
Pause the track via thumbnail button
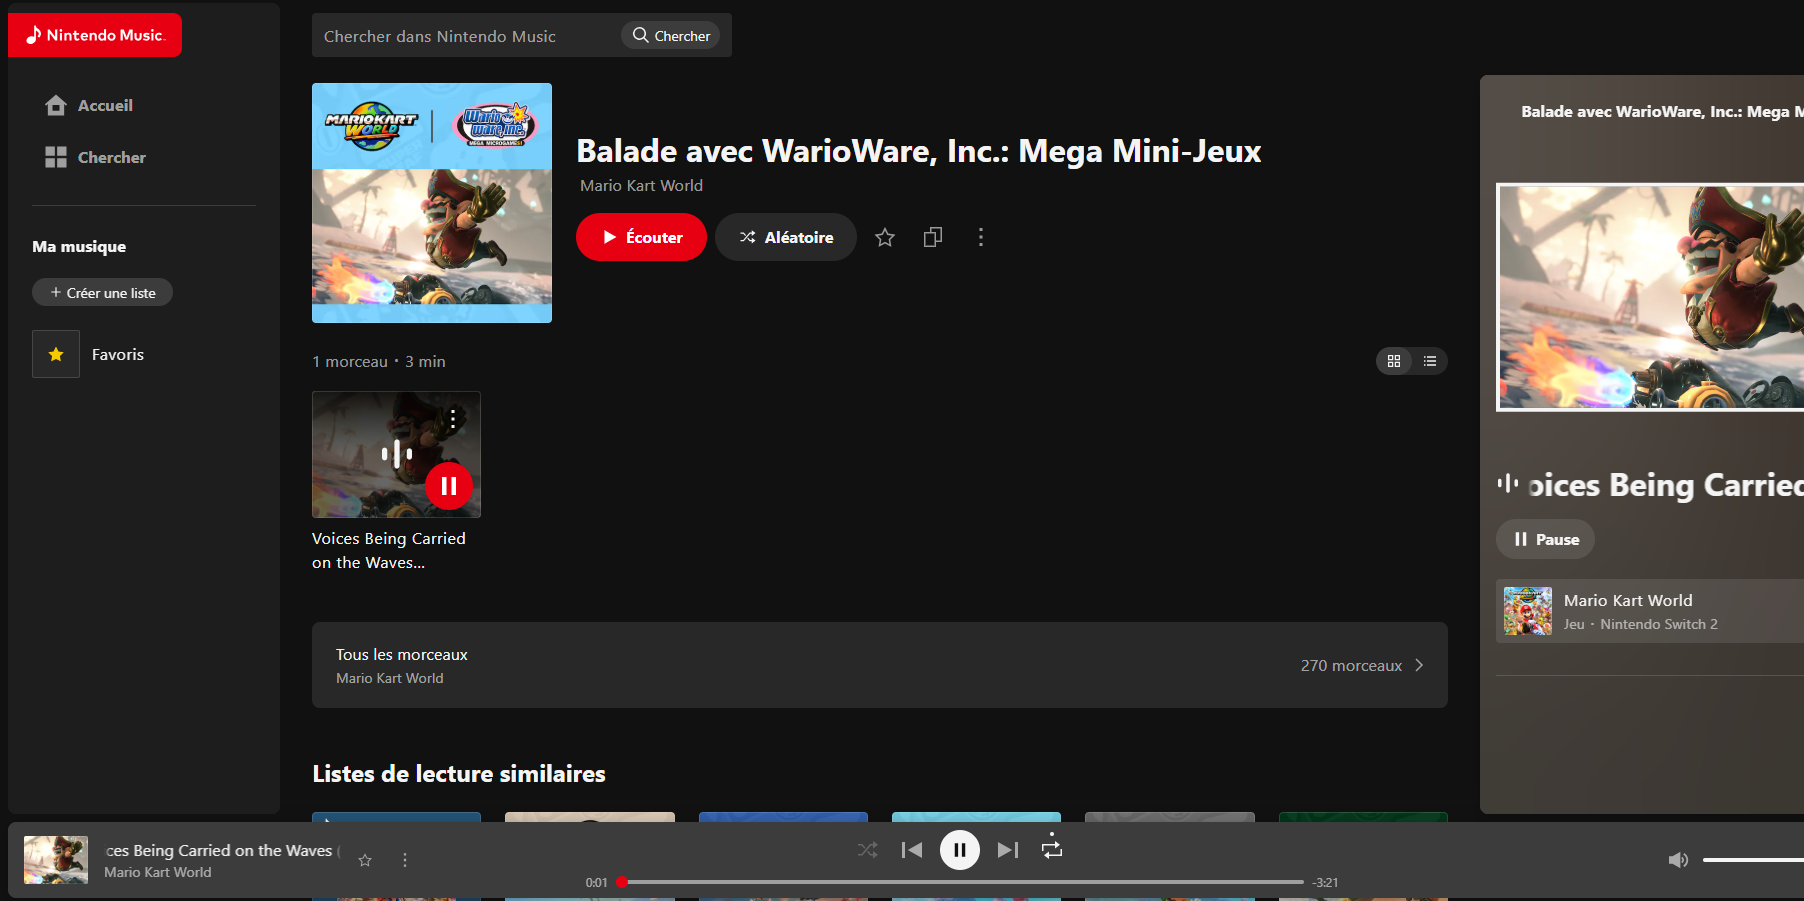coord(449,486)
